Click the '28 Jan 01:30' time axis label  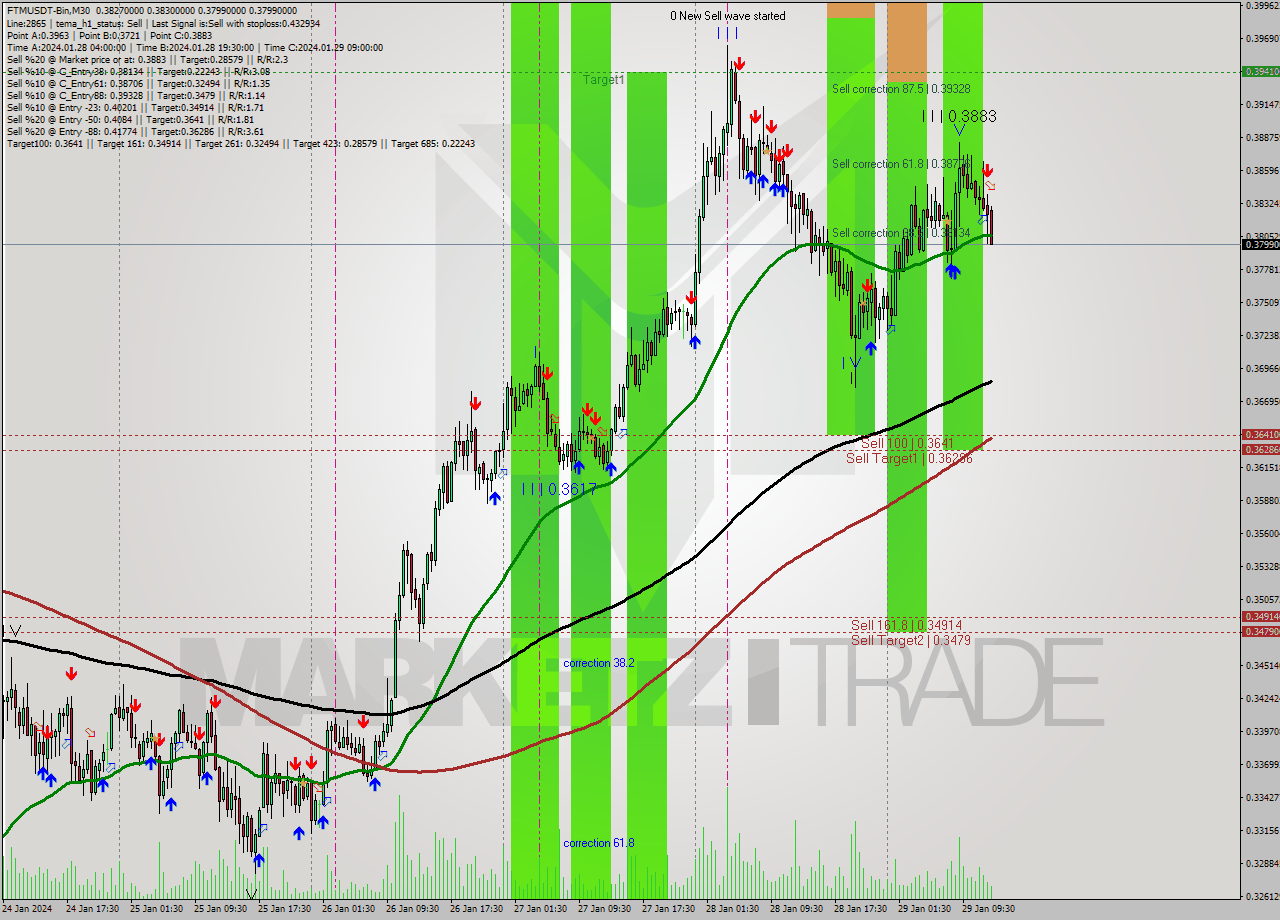point(732,909)
